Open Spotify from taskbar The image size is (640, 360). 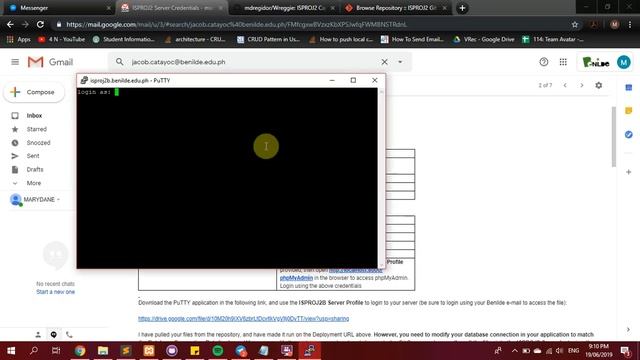coord(218,351)
